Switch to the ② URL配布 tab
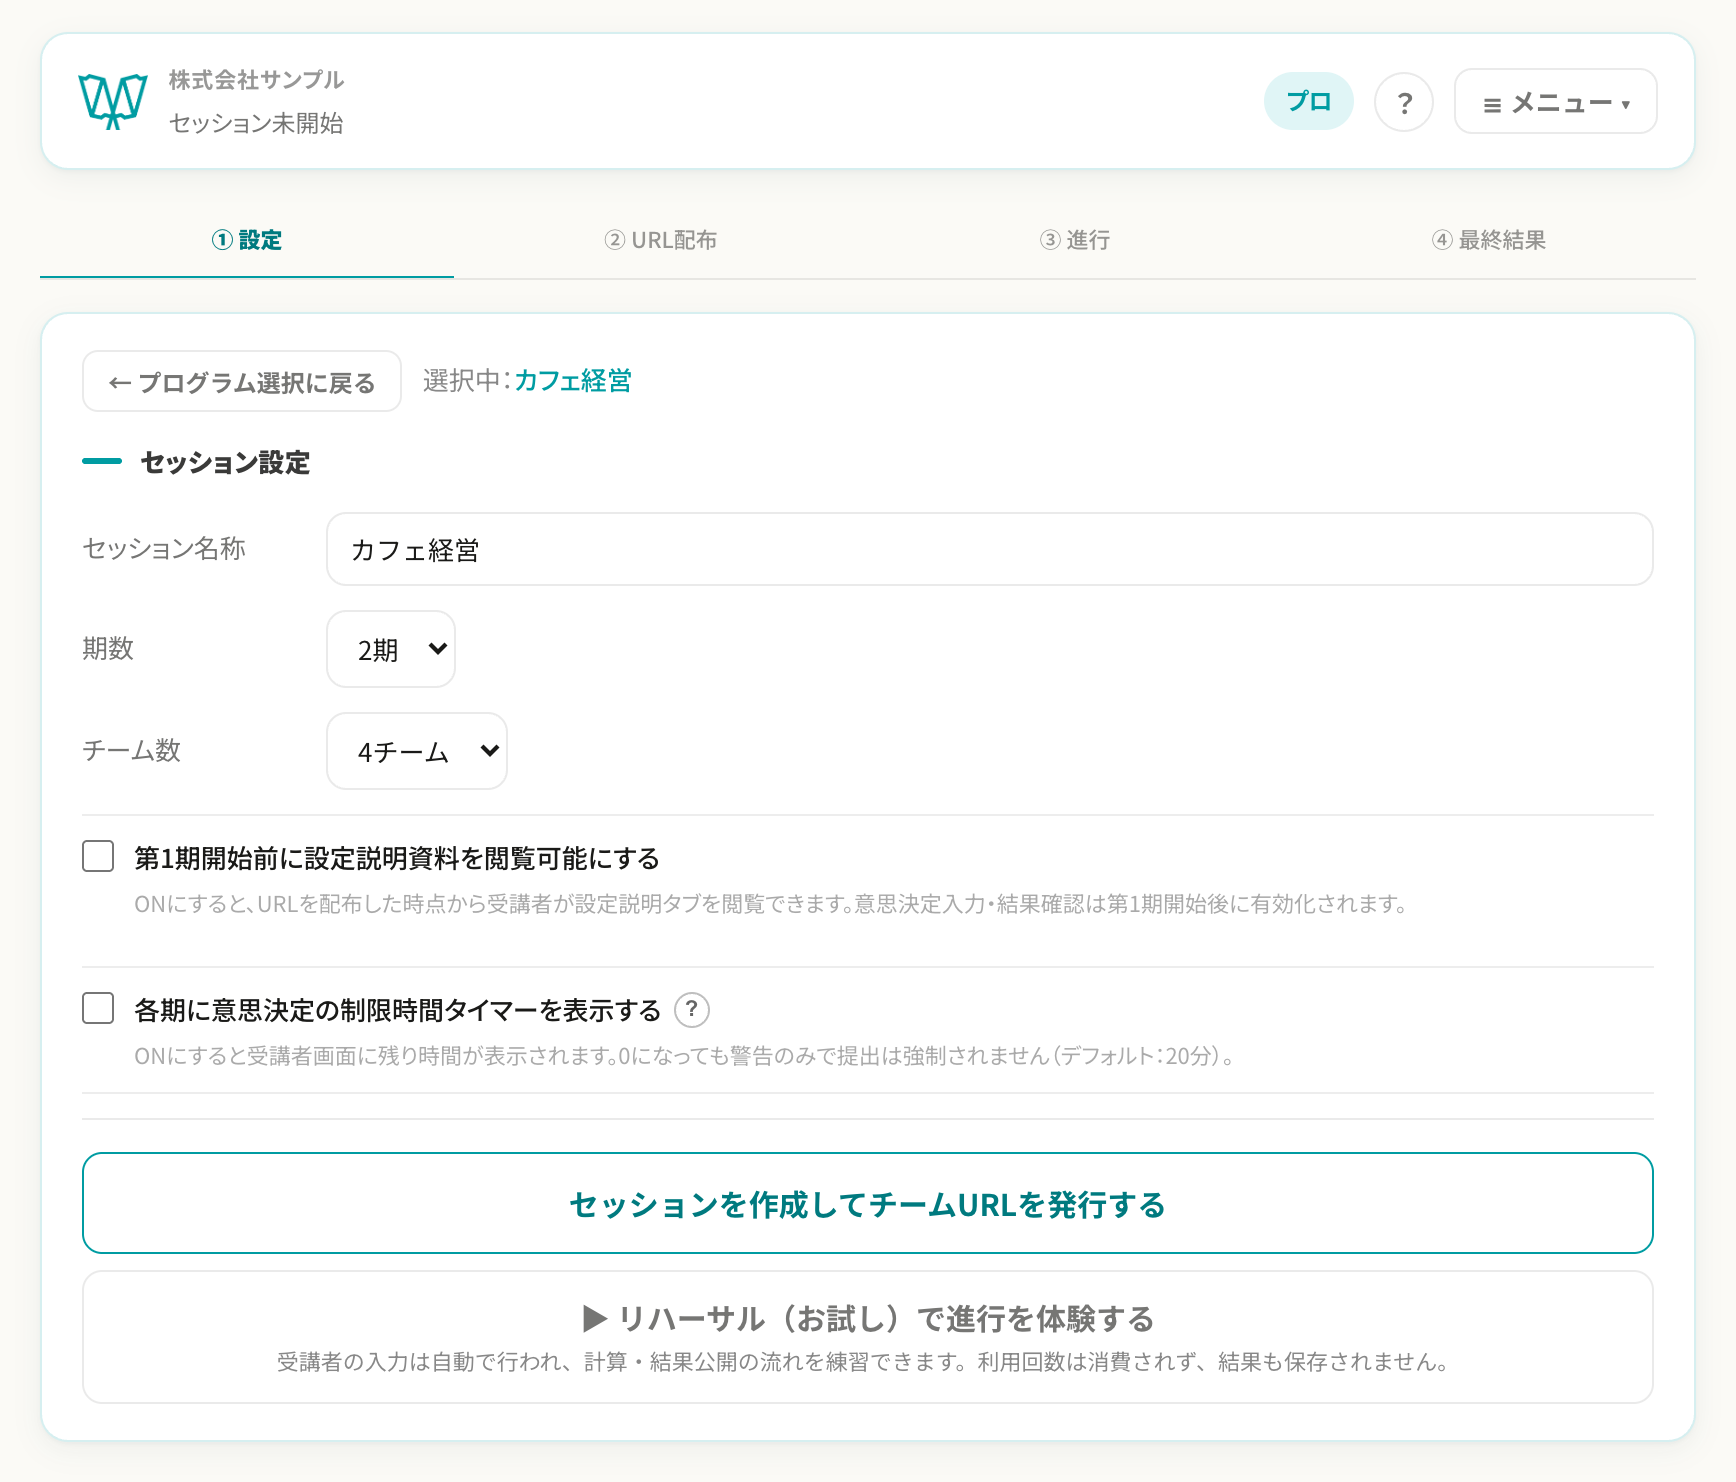 [661, 240]
